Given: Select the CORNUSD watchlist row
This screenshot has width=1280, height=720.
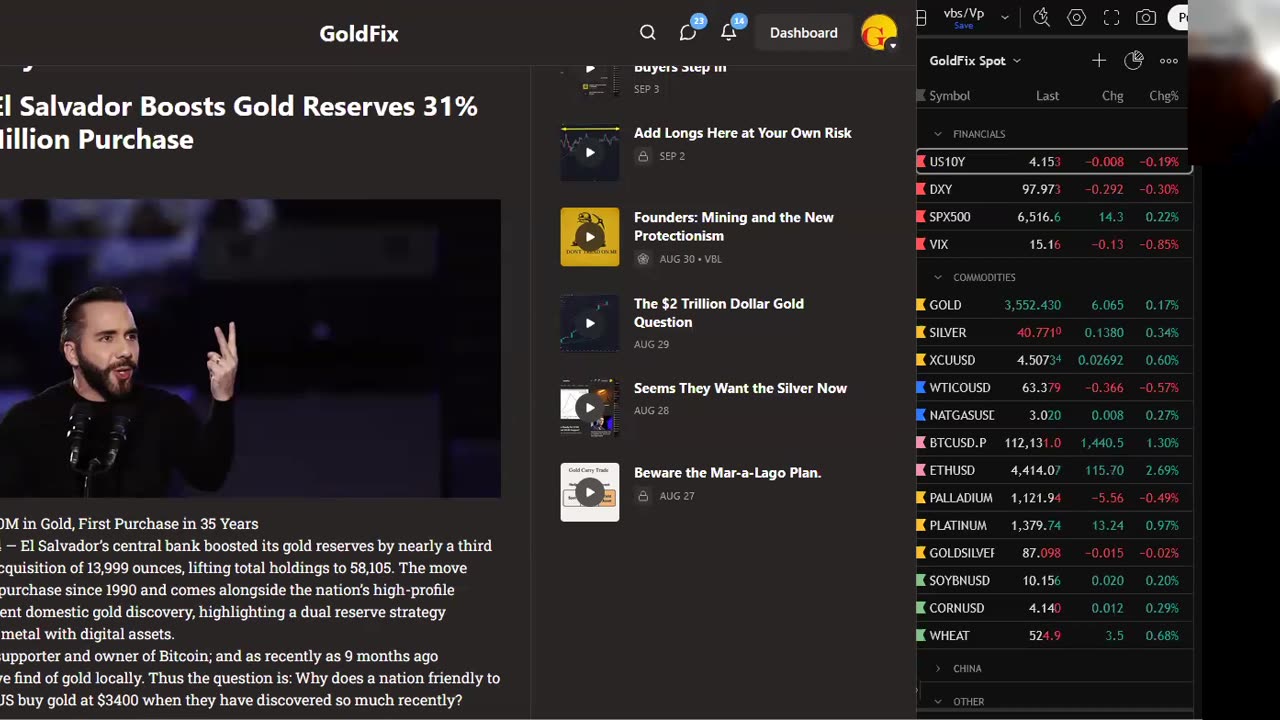Looking at the screenshot, I should [x=1054, y=608].
